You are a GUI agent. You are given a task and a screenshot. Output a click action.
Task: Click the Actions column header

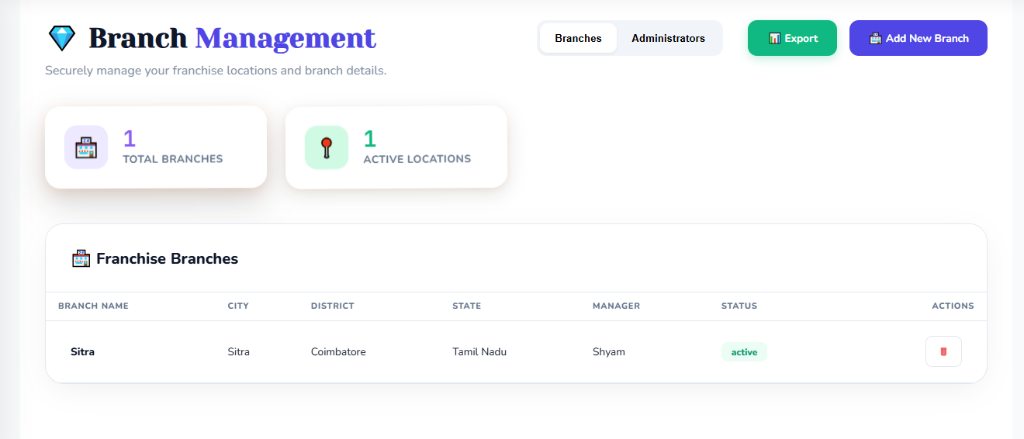(x=953, y=306)
